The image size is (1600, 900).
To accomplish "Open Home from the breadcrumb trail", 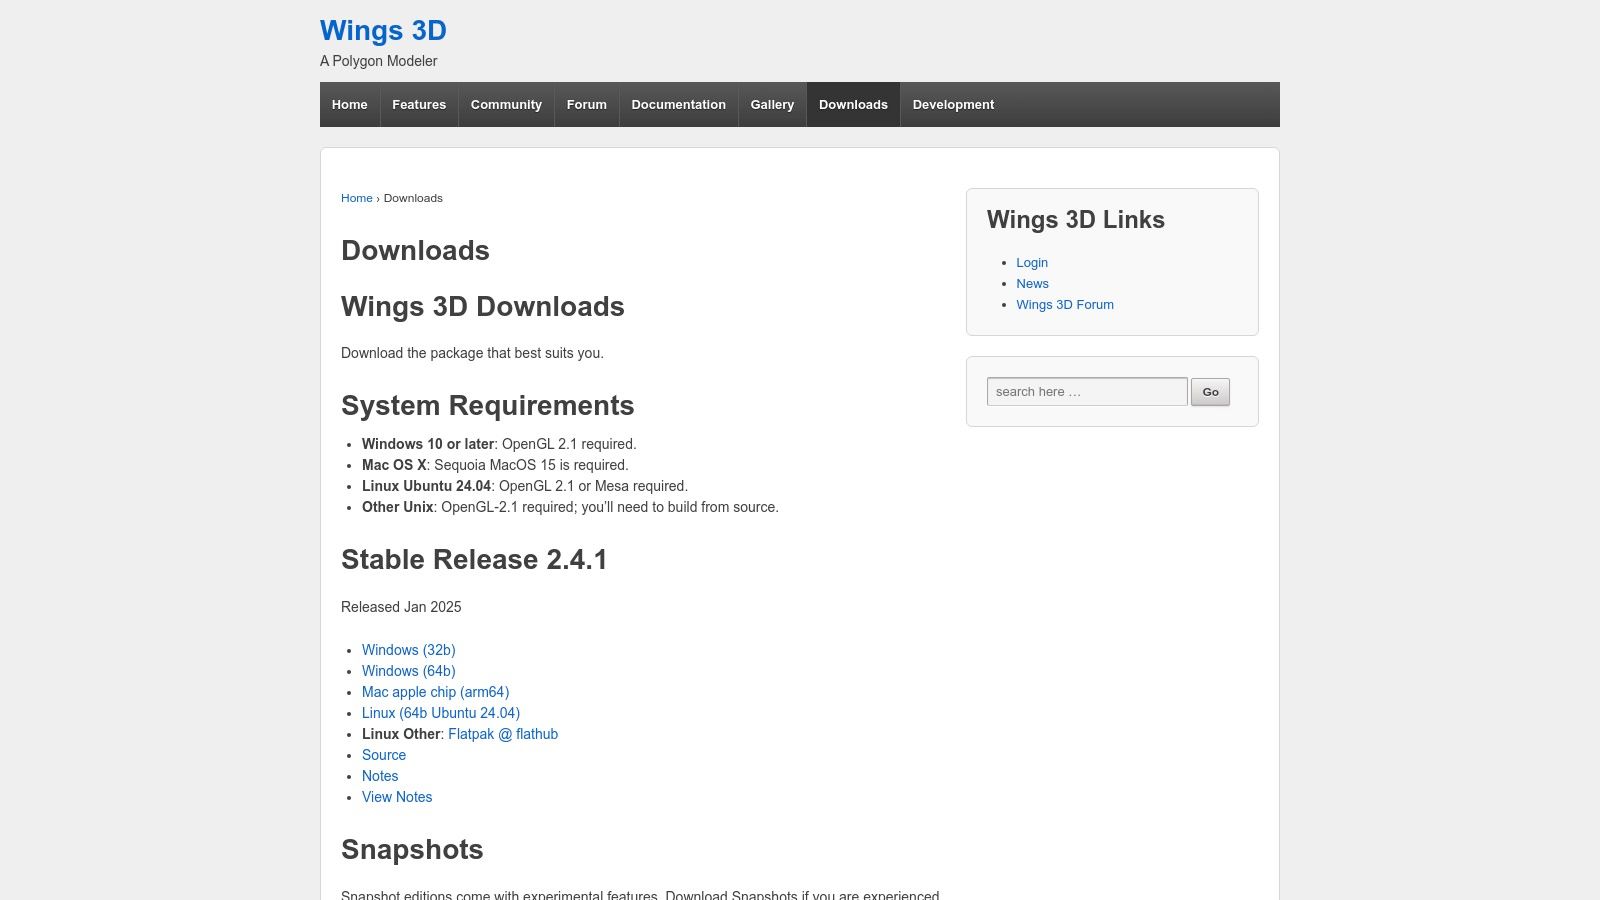I will (357, 198).
